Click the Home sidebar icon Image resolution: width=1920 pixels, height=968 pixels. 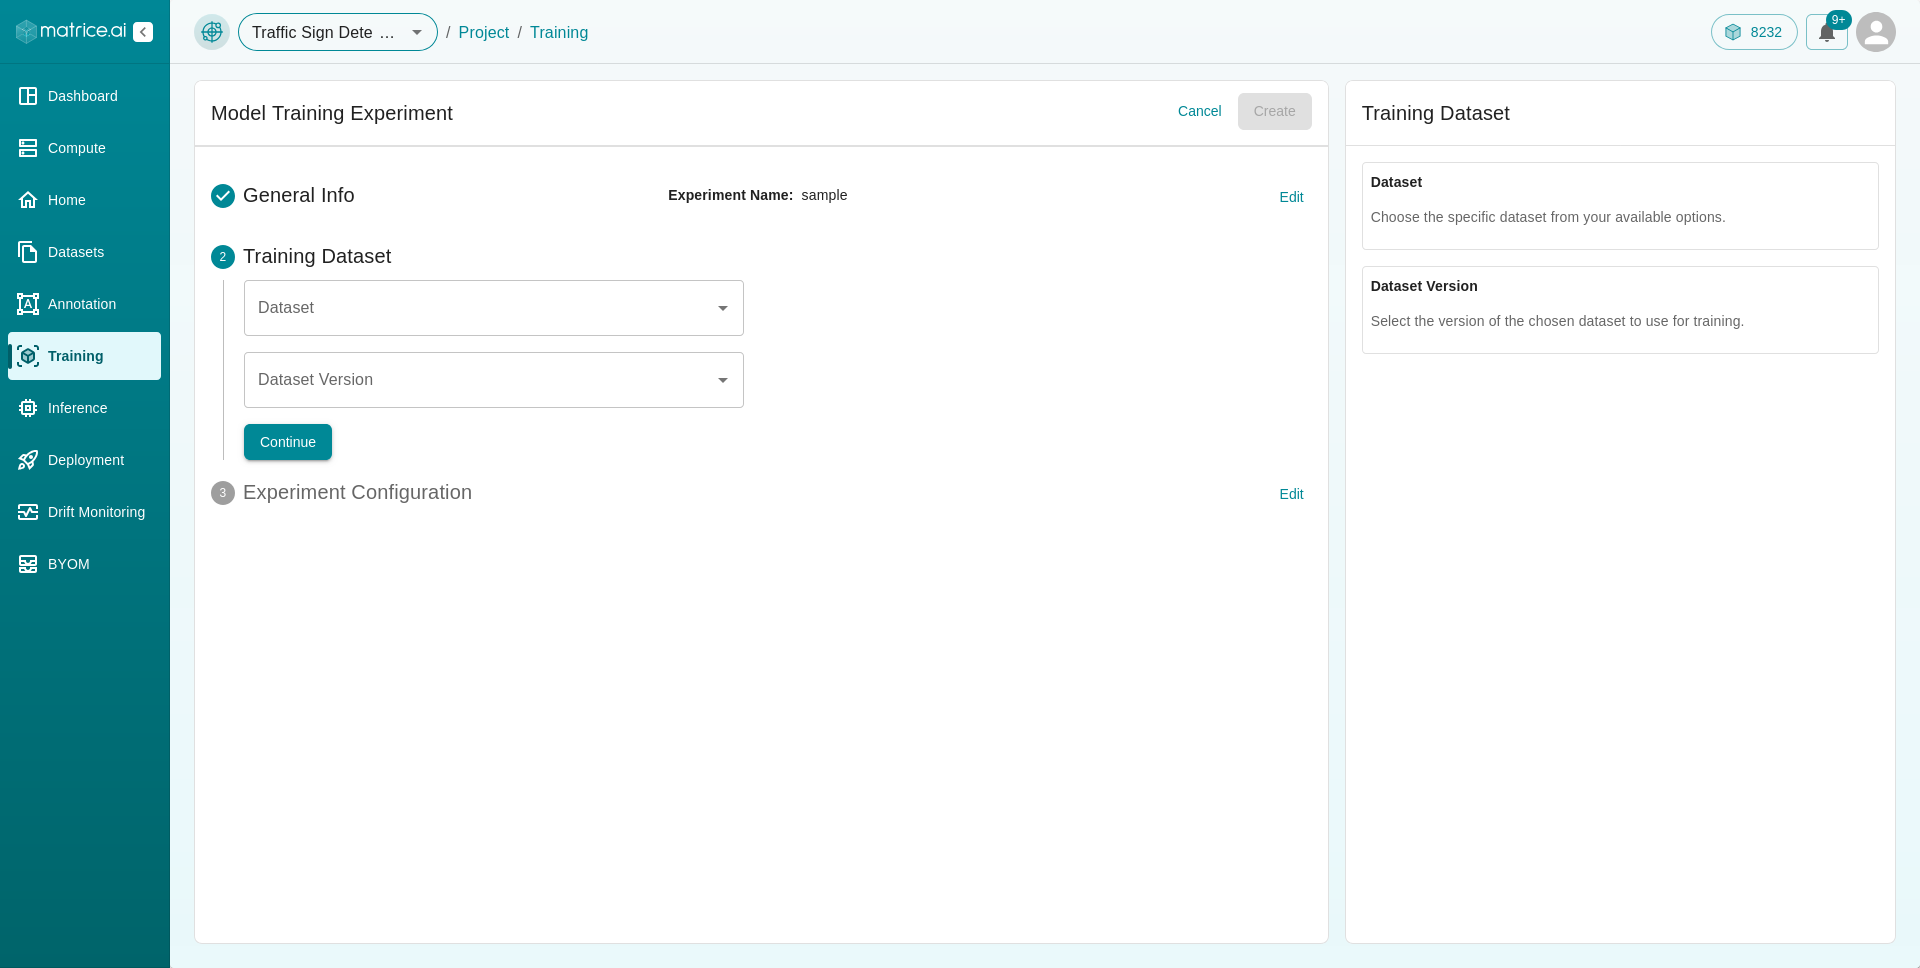(x=28, y=200)
